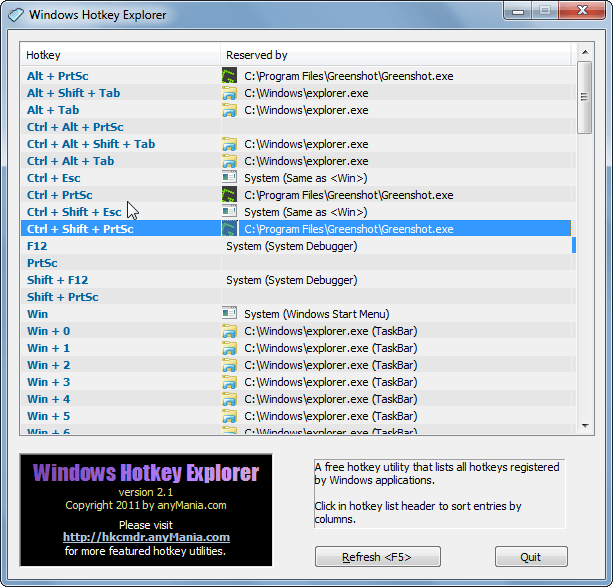Select the Win + 0 hotkey
613x587 pixels.
tap(48, 331)
